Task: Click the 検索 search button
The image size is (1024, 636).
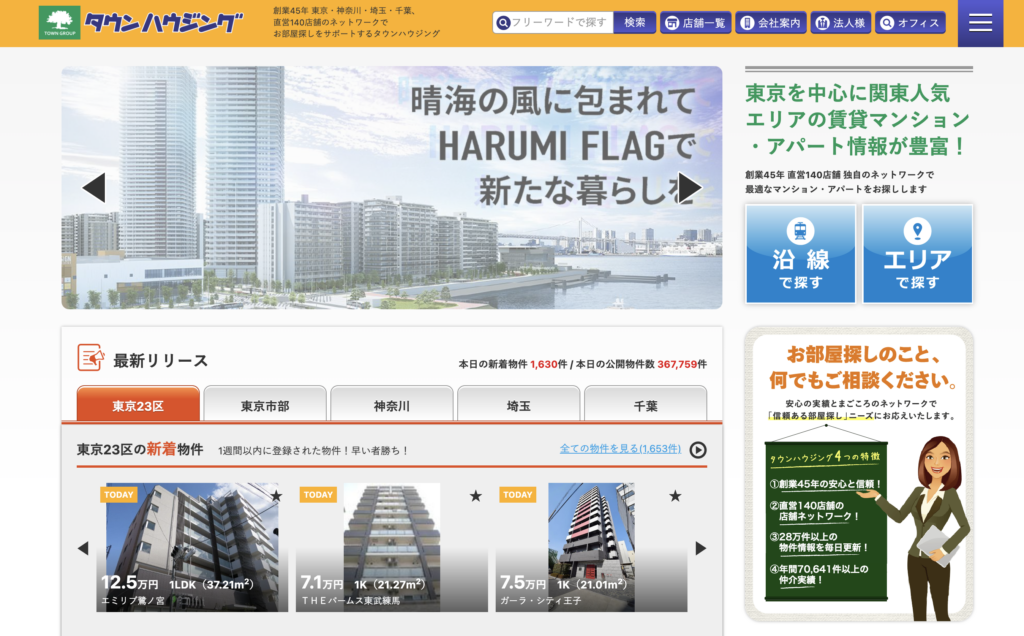Action: 634,22
